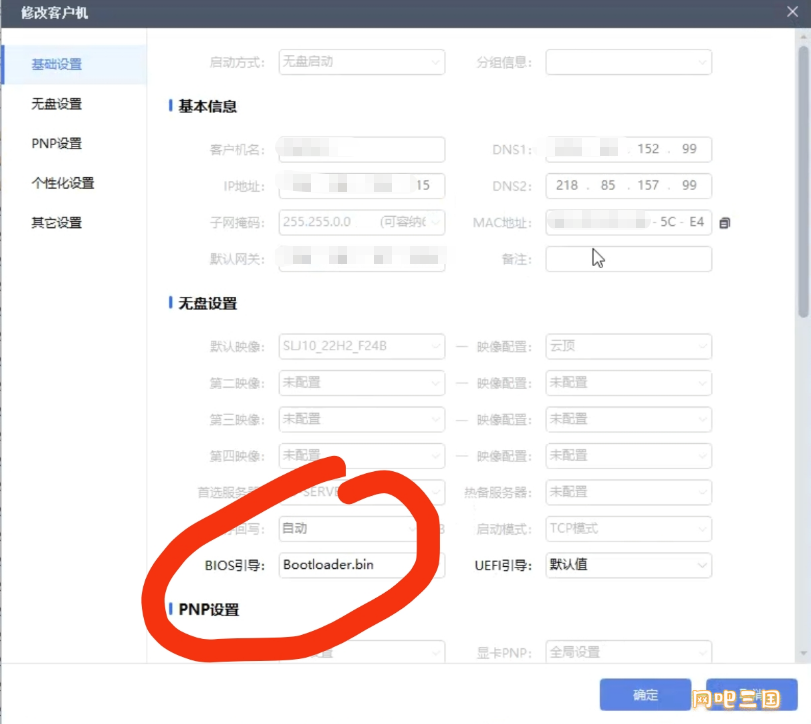Expand the UEFI引导 dropdown
811x724 pixels.
[628, 565]
